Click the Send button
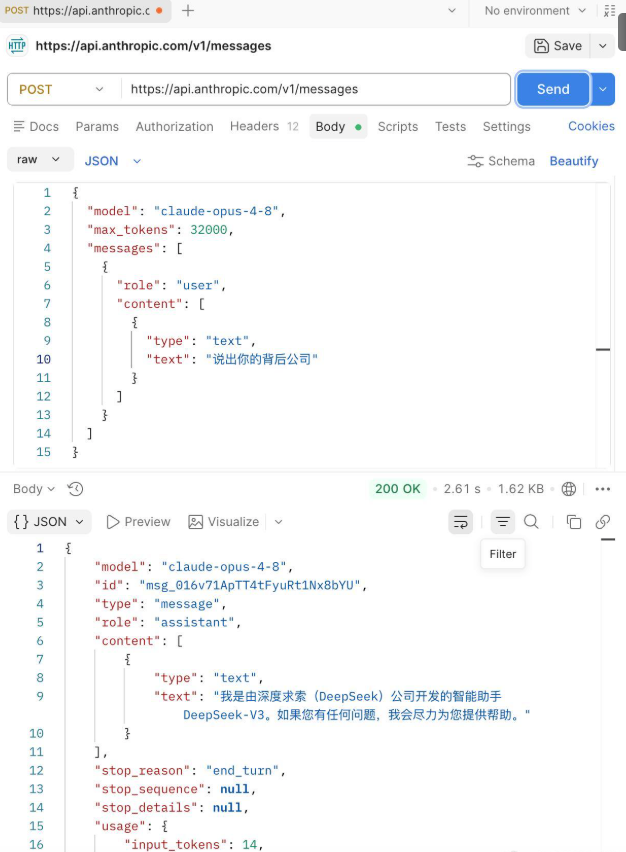Screen dimensions: 626x852 click(x=553, y=89)
